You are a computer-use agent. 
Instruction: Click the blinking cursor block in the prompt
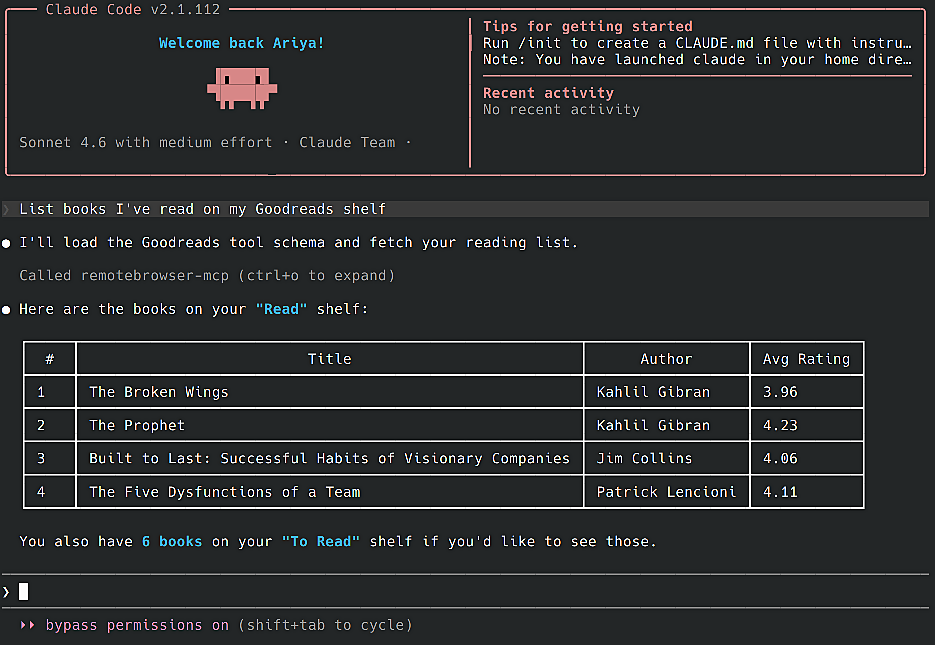pos(23,591)
